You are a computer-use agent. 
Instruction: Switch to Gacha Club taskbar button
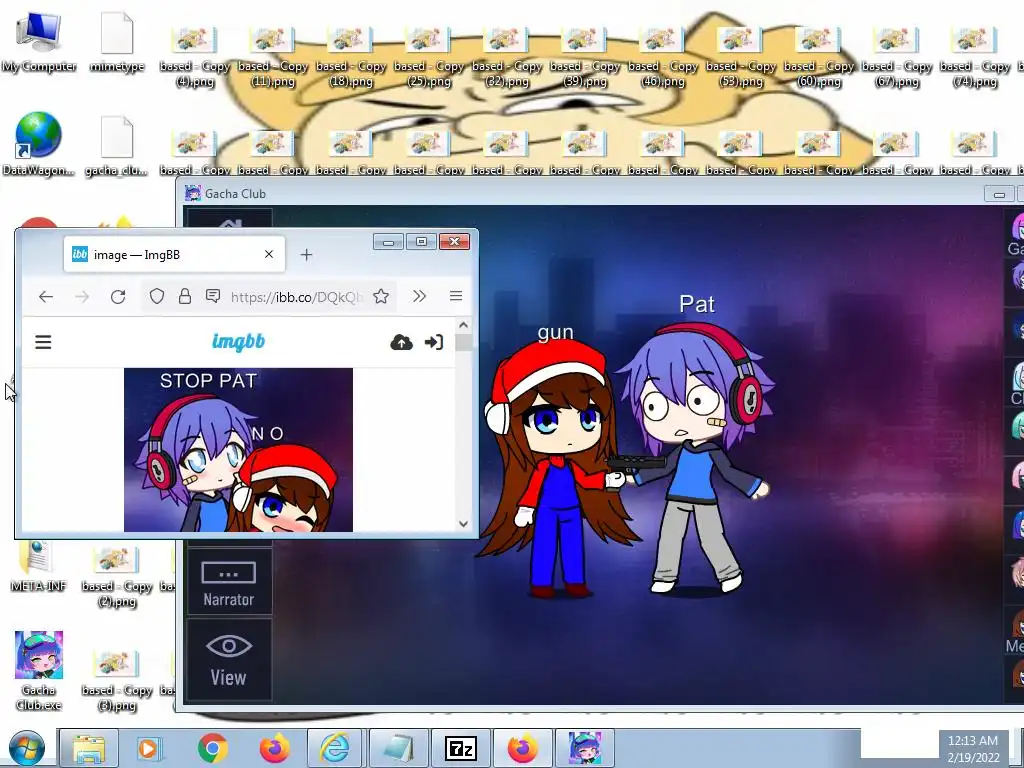tap(584, 748)
